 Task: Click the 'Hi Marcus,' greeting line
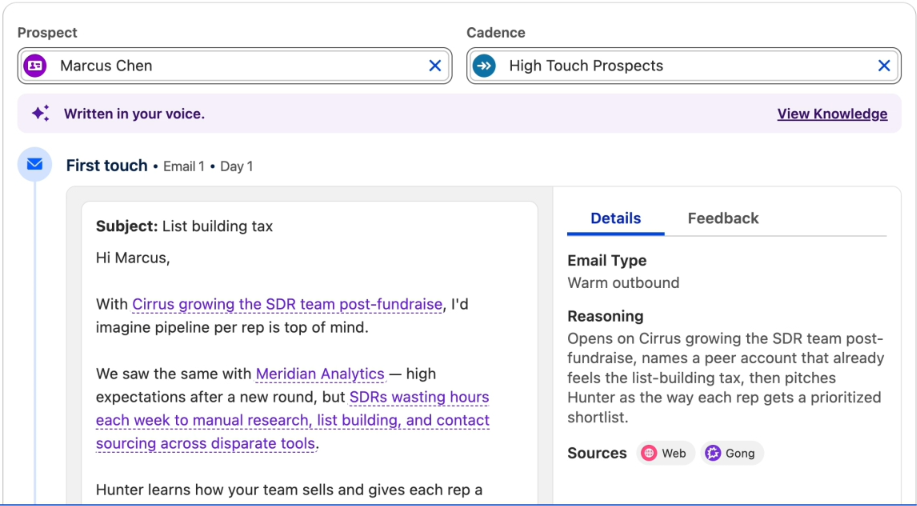pos(133,258)
